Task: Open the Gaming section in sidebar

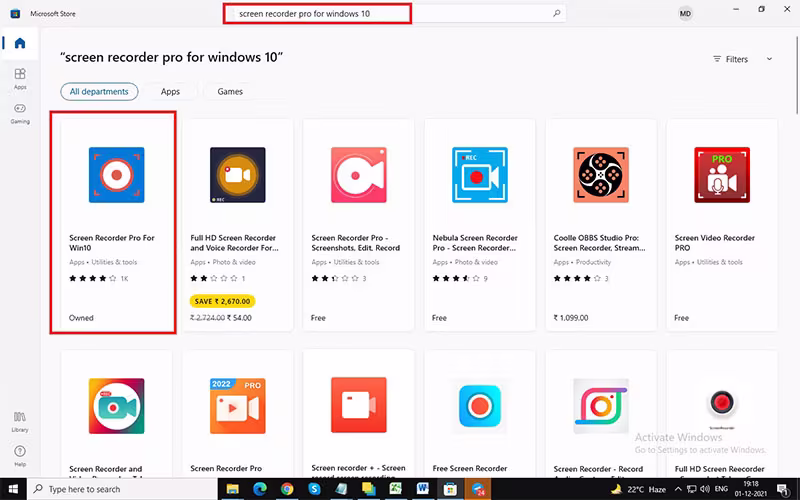Action: [x=20, y=113]
